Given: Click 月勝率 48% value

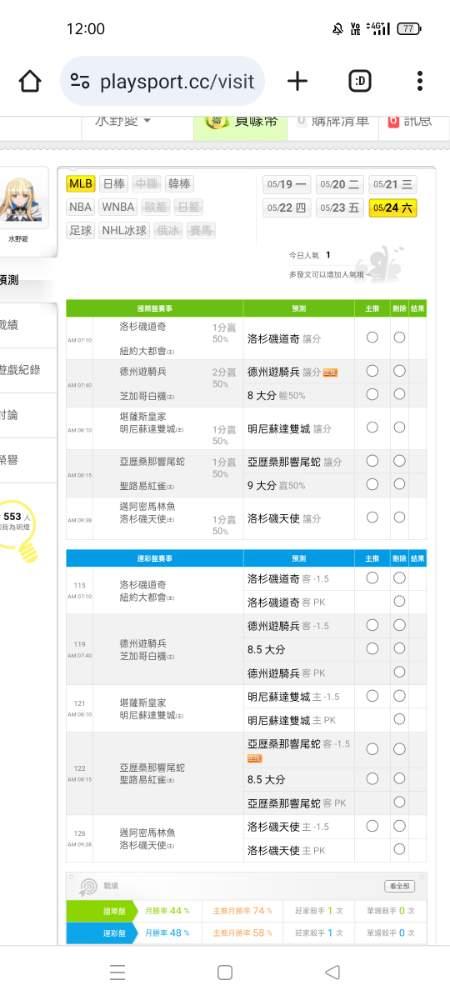Looking at the screenshot, I should (167, 932).
